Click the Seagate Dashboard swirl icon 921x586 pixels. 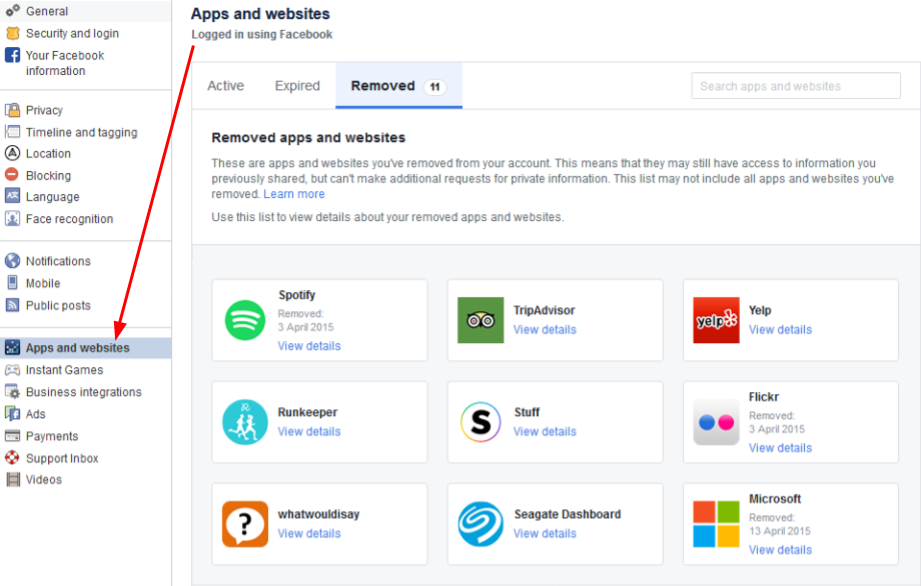coord(480,524)
